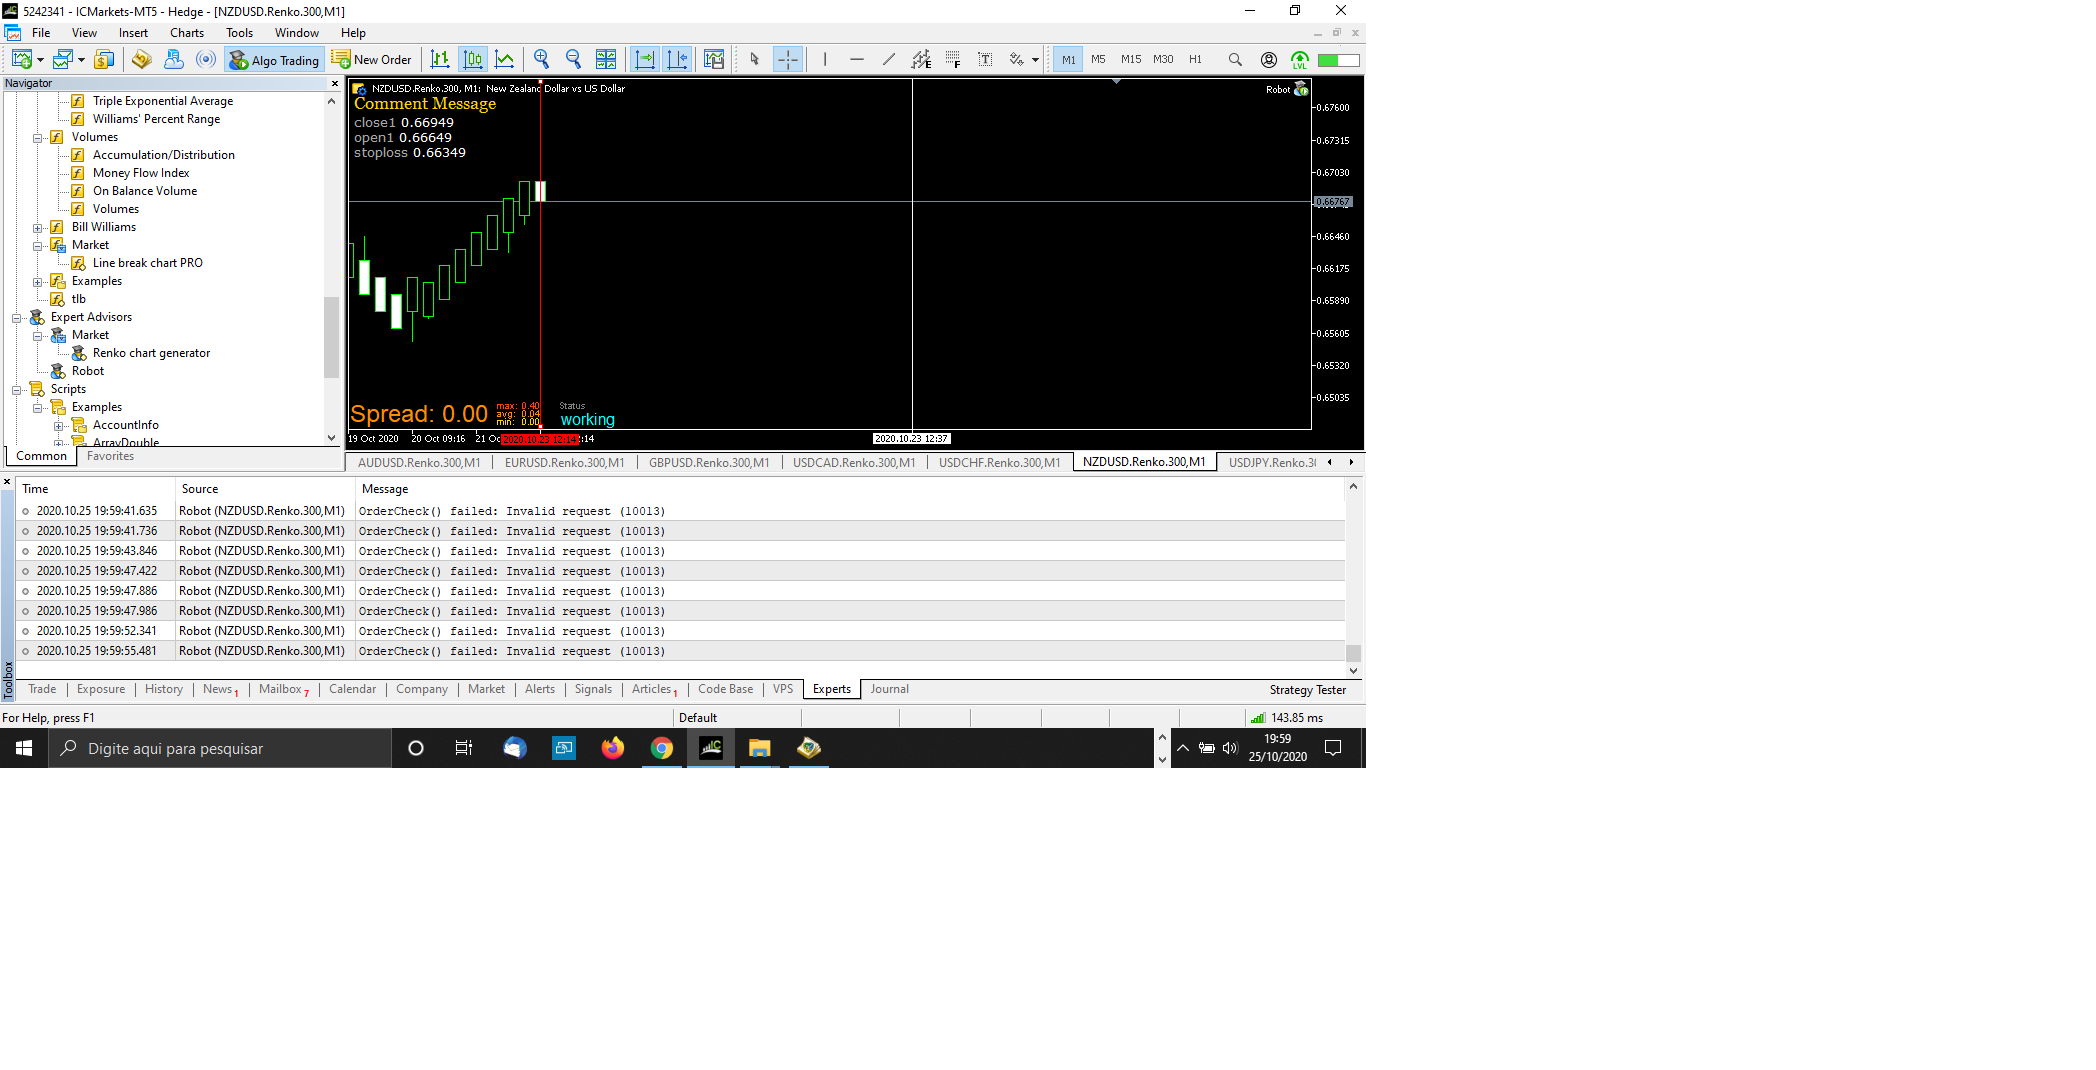Open the Tools menu
The width and height of the screenshot is (2096, 1070).
[239, 33]
